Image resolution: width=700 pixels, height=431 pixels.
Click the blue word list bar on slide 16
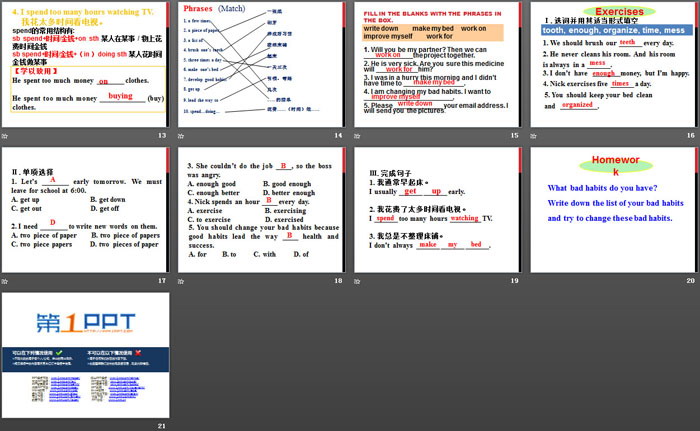tap(612, 31)
